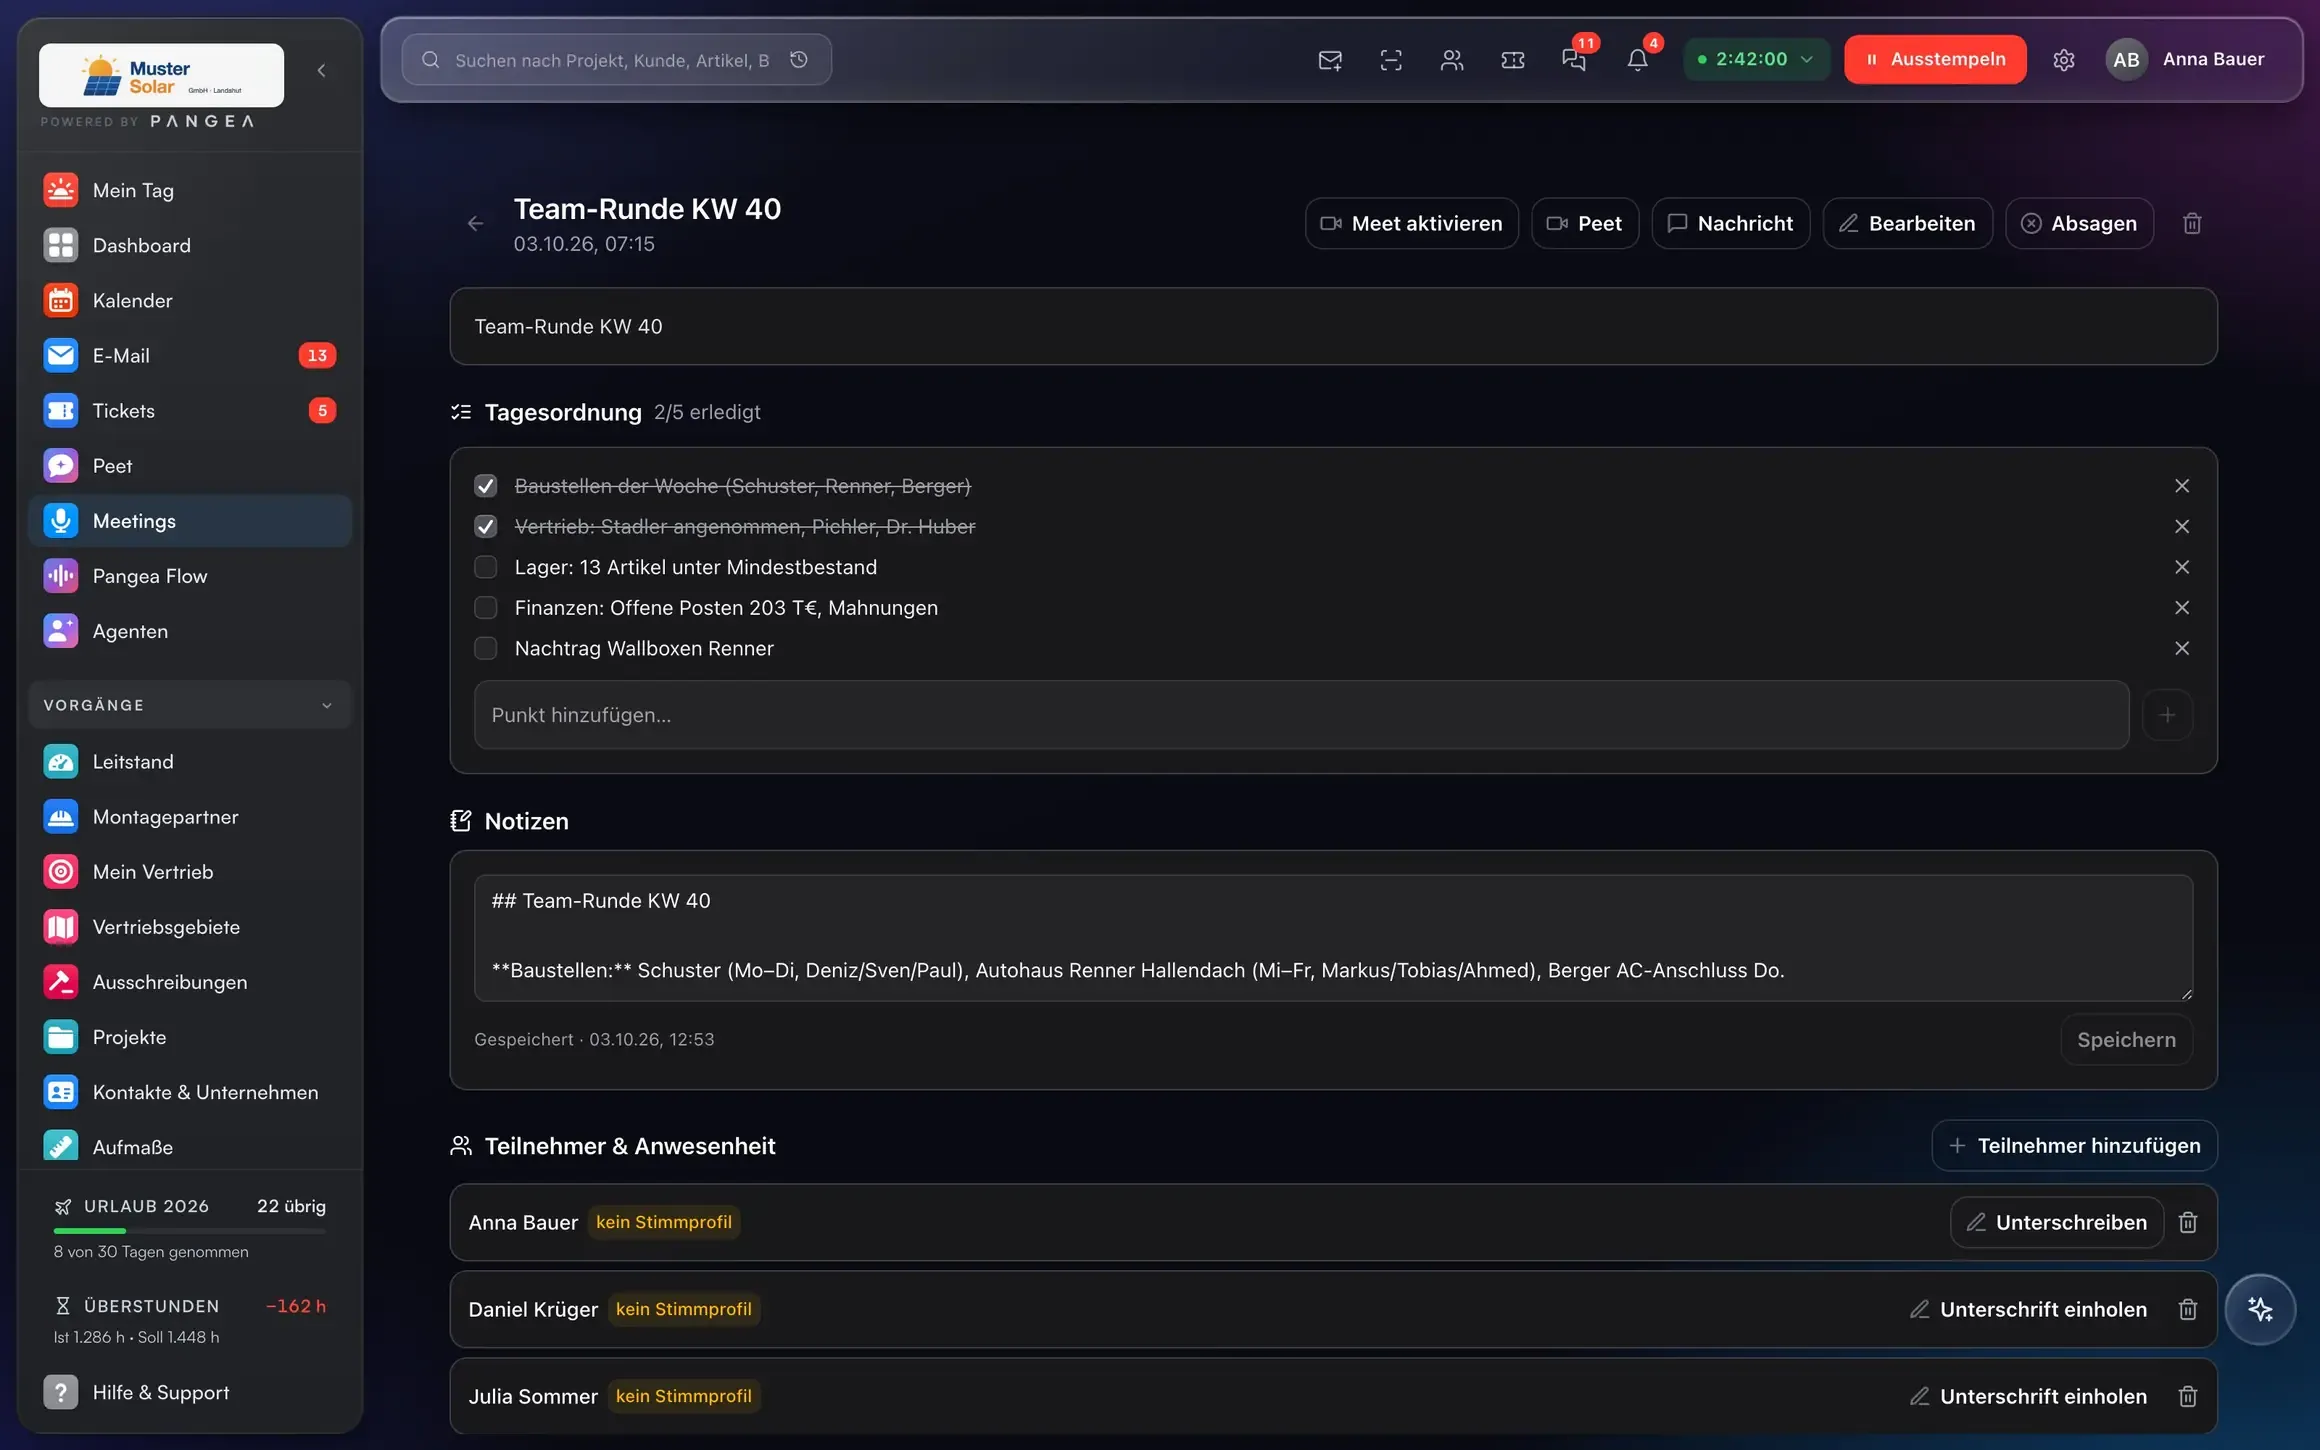Viewport: 2320px width, 1450px height.
Task: Click Unterschreiben for Anna Bauer
Action: tap(2057, 1222)
